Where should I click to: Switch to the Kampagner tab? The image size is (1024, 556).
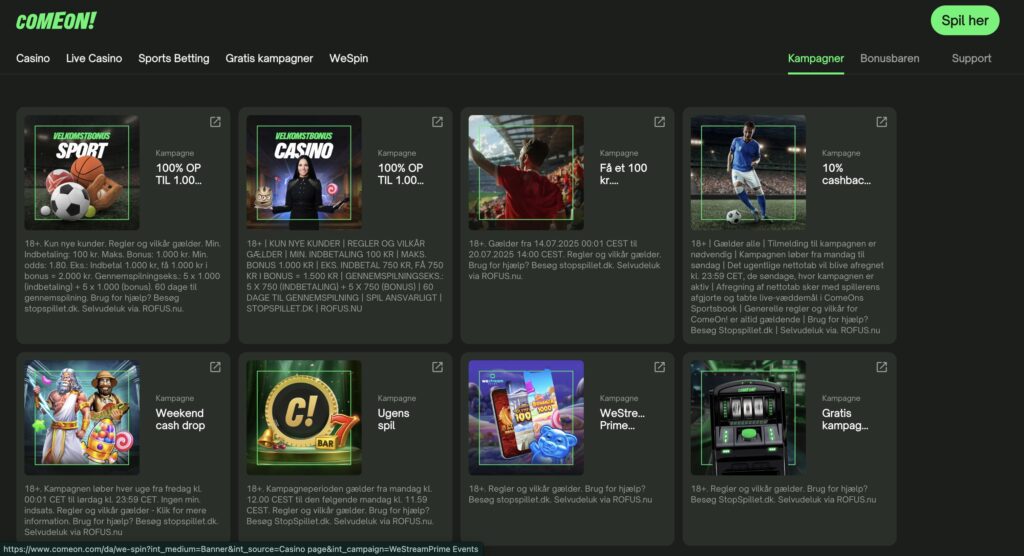coord(816,58)
